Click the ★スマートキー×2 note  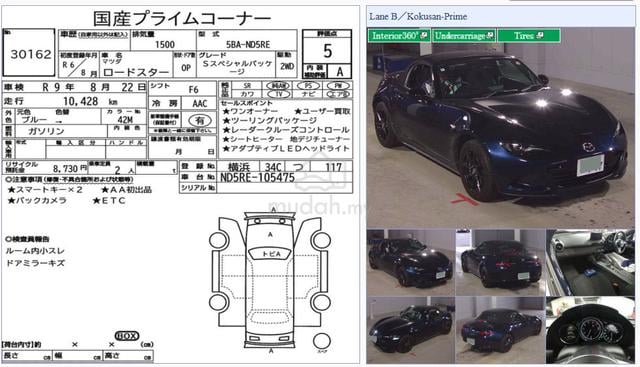[45, 190]
